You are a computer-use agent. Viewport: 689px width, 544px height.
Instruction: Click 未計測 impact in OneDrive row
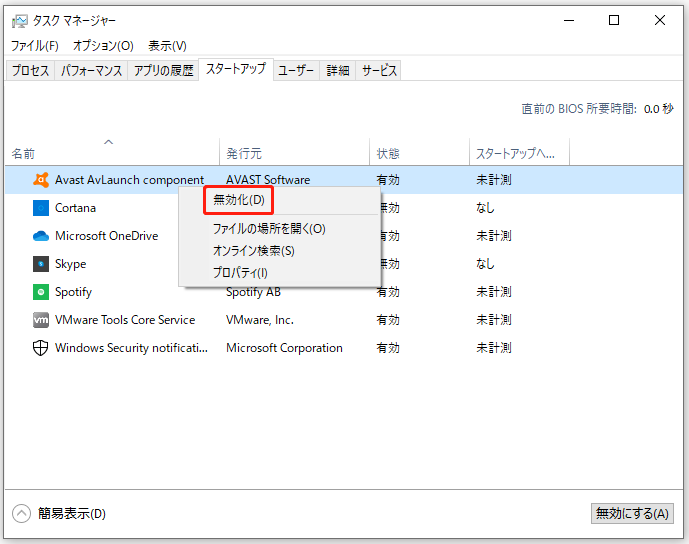[x=493, y=236]
